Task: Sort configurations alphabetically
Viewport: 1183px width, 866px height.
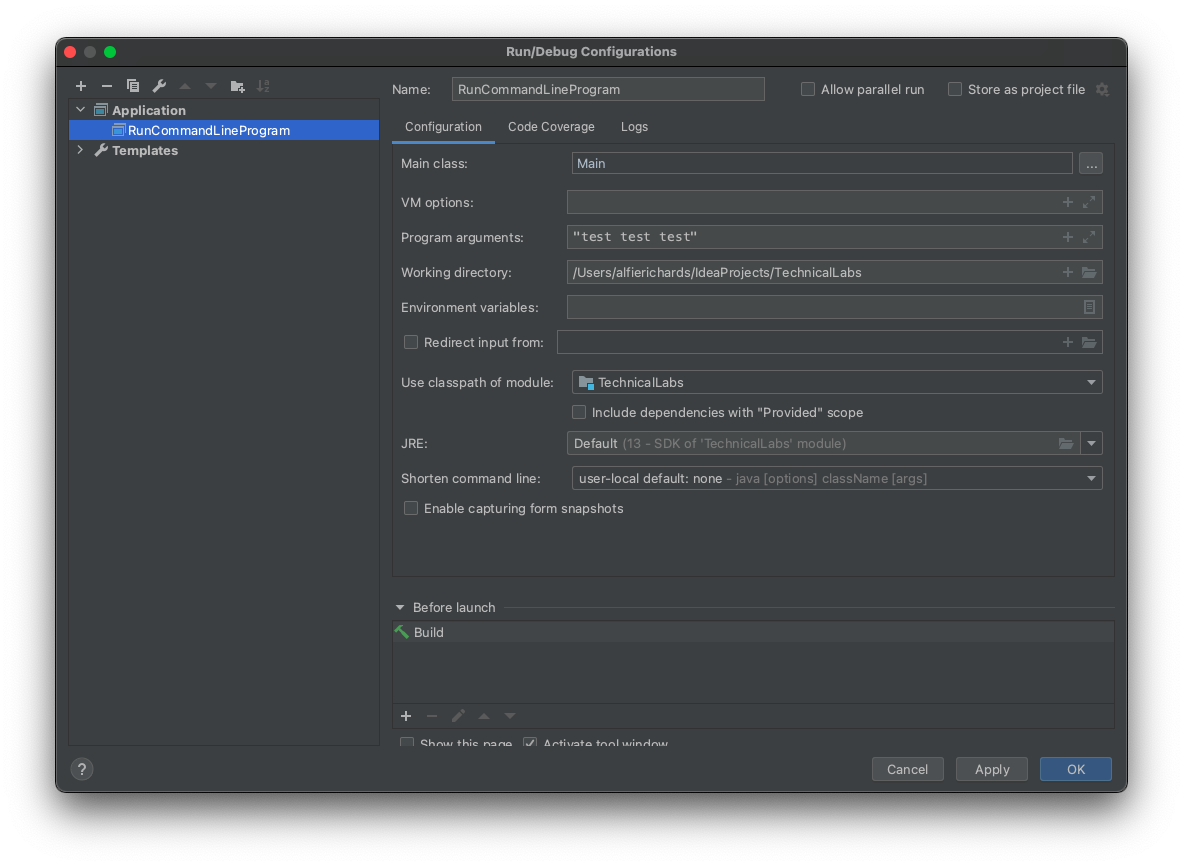Action: (263, 86)
